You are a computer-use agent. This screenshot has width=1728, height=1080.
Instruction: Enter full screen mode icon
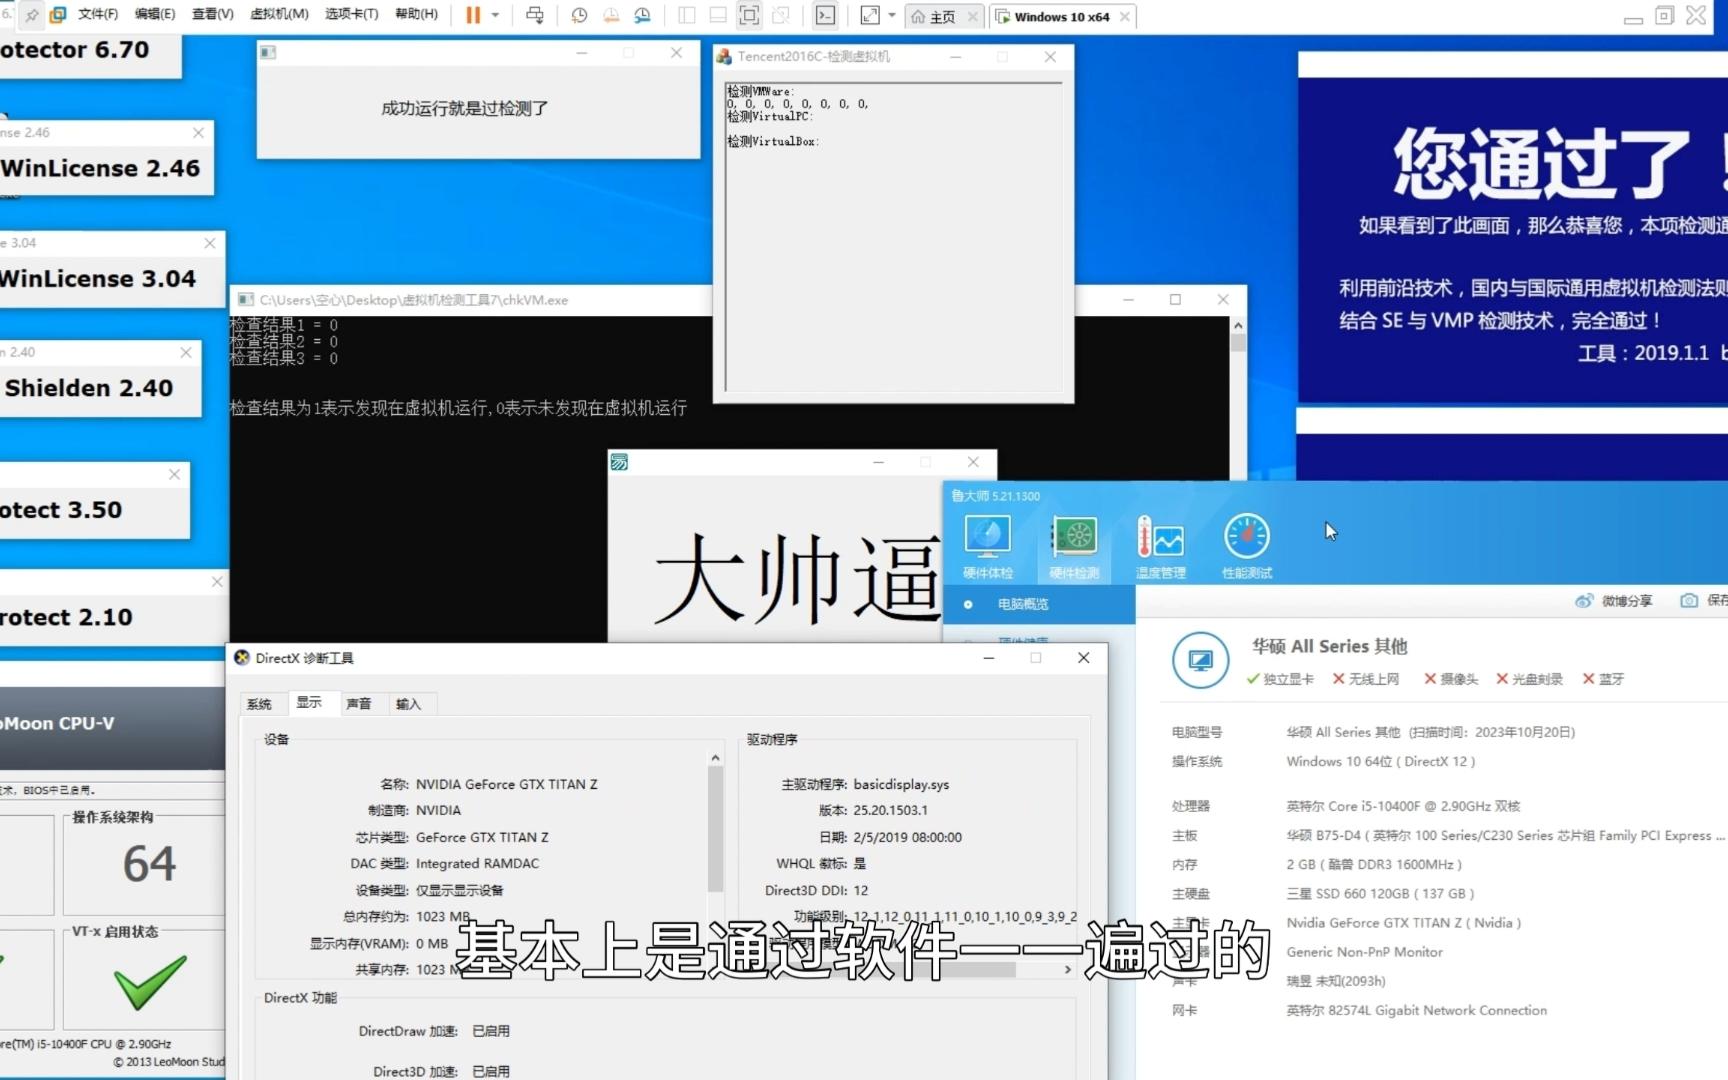(749, 15)
